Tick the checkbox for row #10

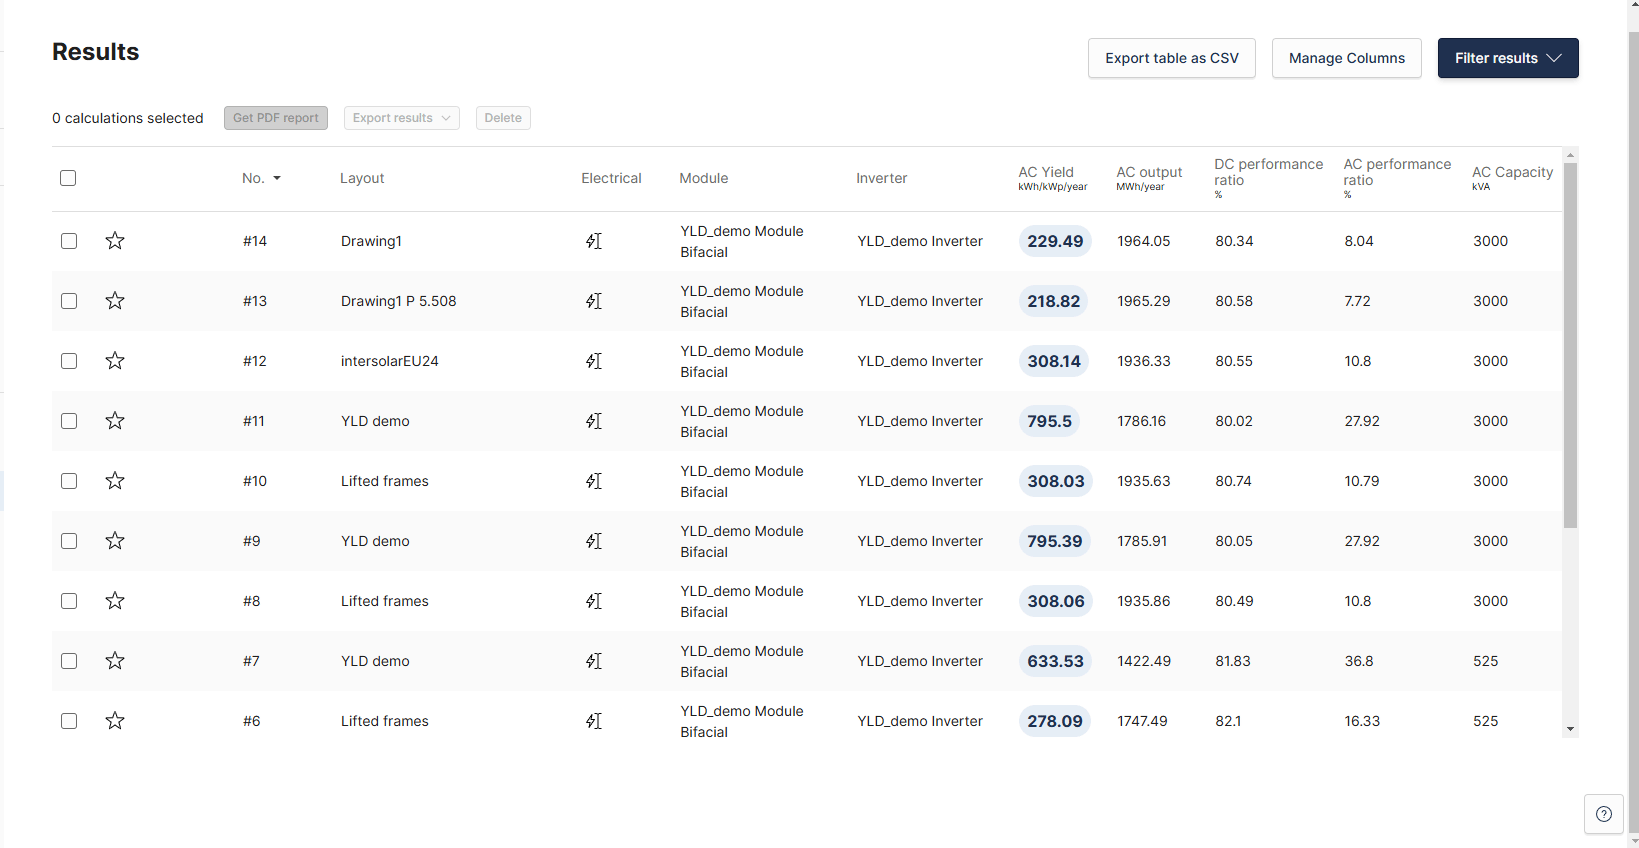pyautogui.click(x=69, y=481)
